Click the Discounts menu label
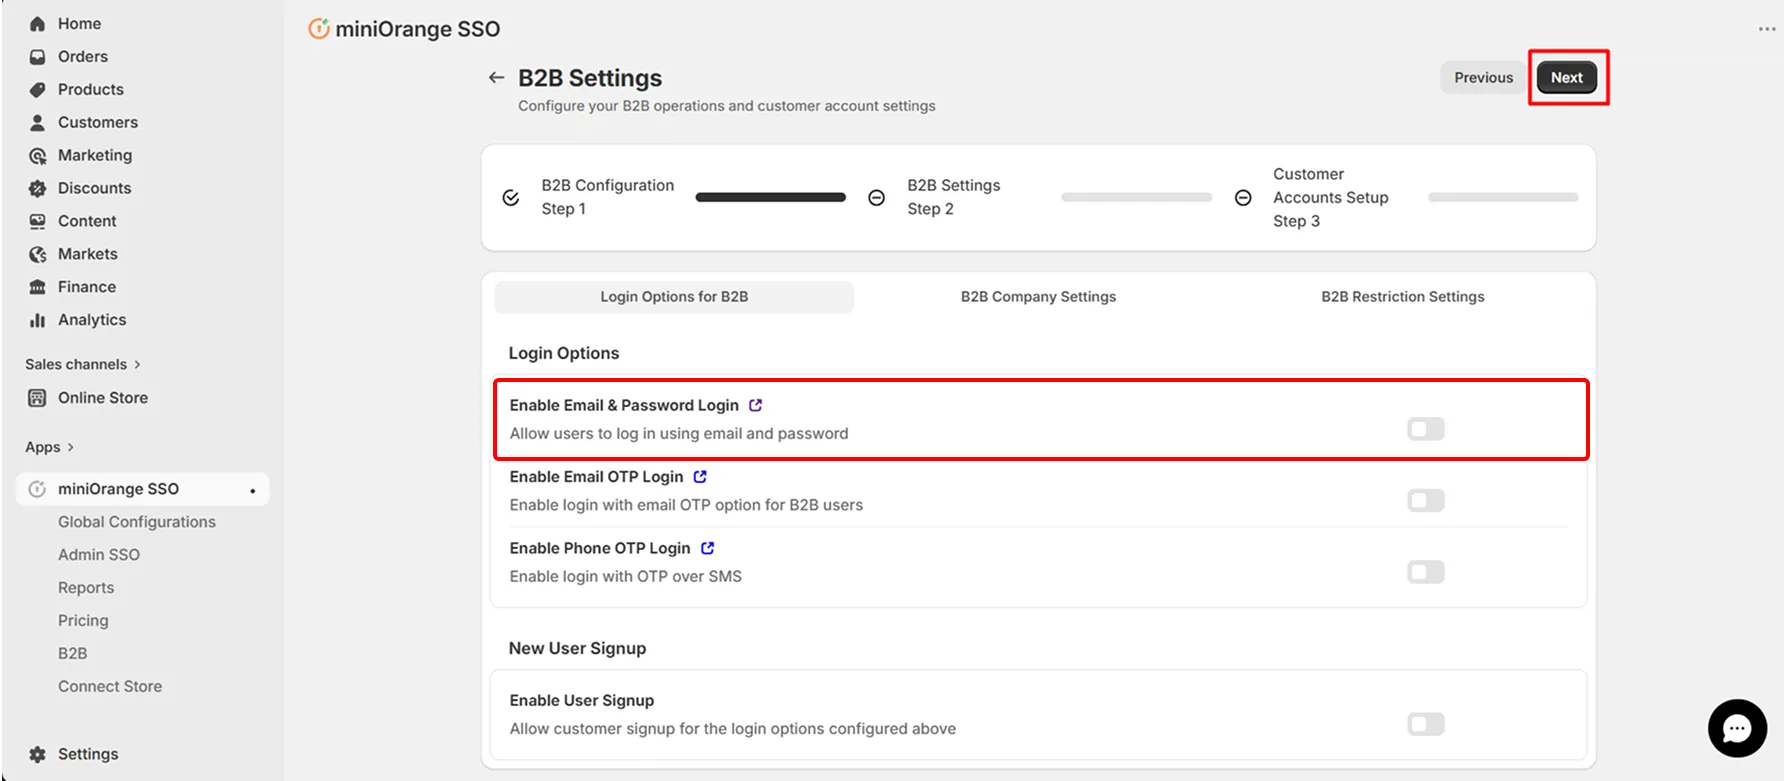 pyautogui.click(x=94, y=189)
